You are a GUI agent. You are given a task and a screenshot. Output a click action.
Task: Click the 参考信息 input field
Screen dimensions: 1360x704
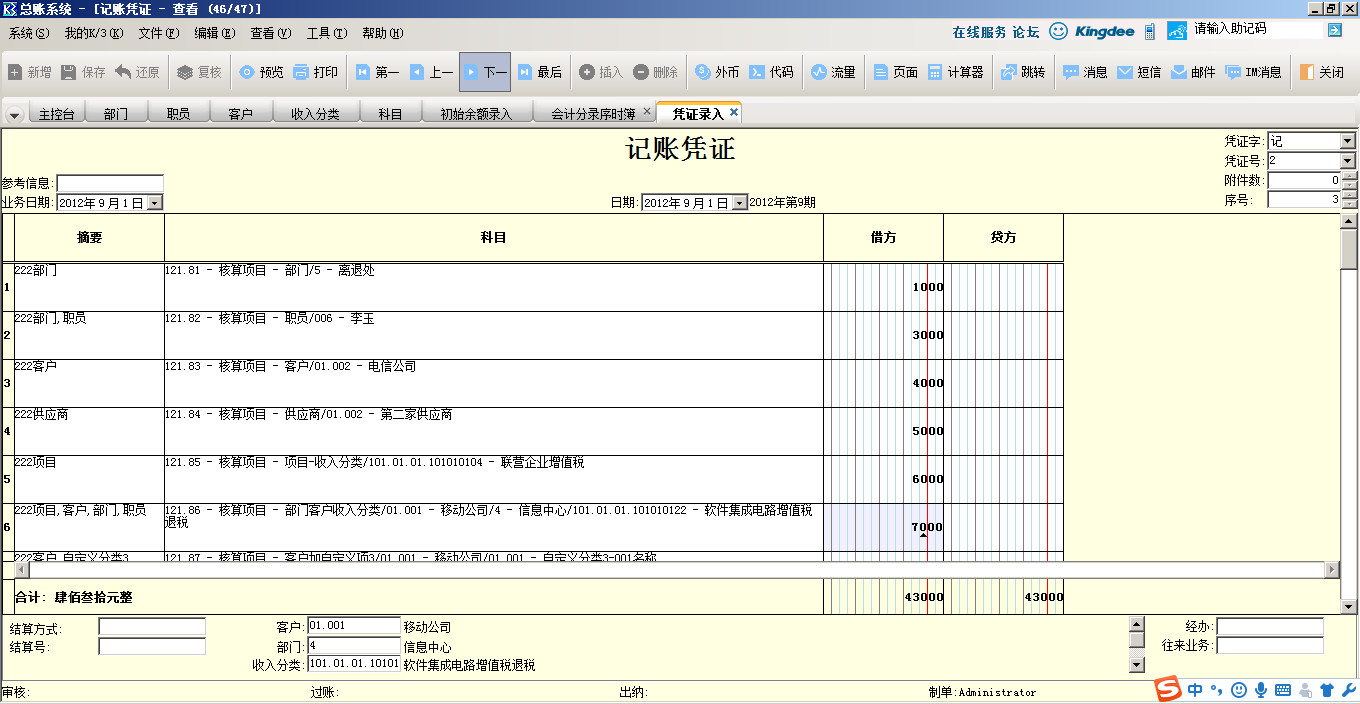110,184
